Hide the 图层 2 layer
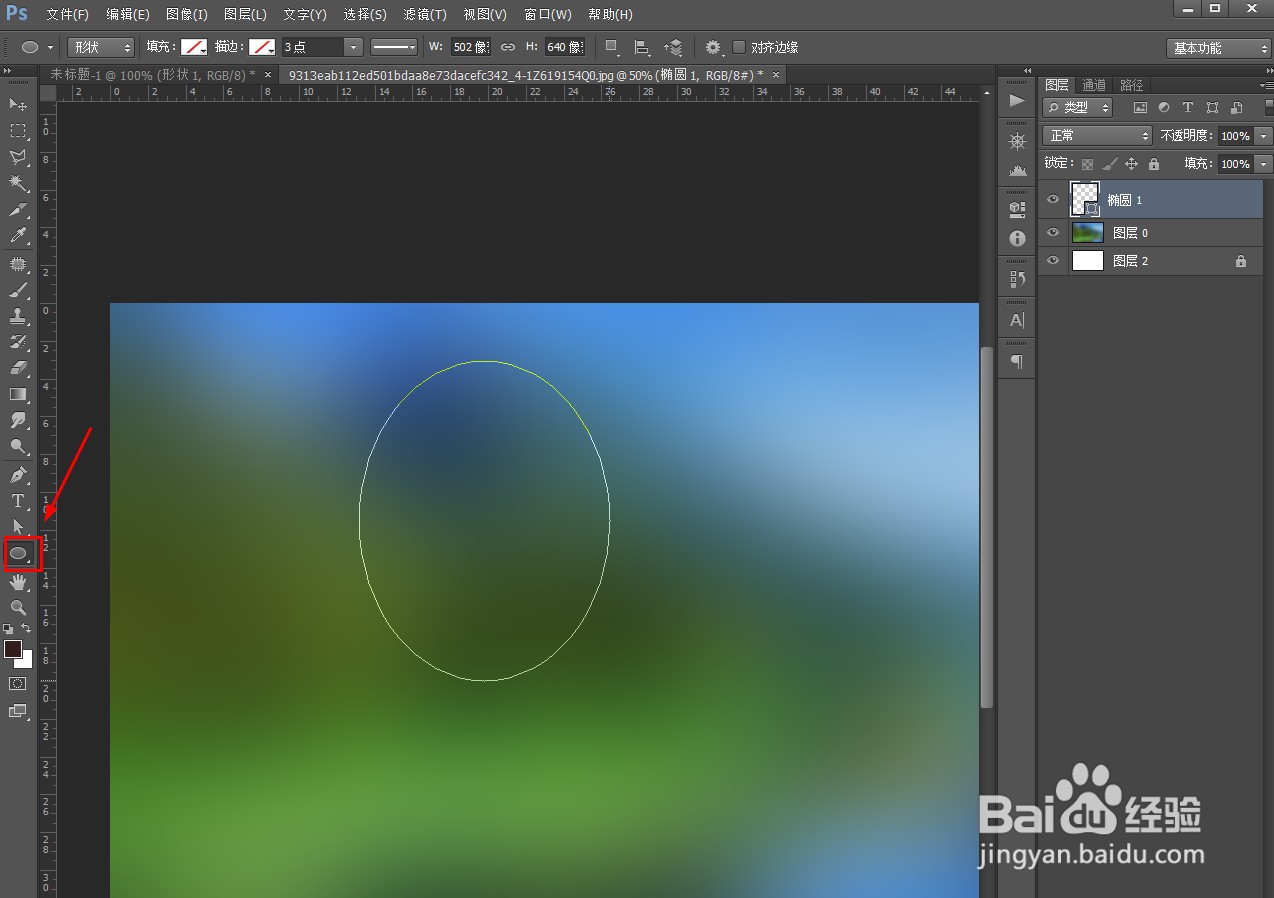Screen dimensions: 1274x898 pos(1052,260)
